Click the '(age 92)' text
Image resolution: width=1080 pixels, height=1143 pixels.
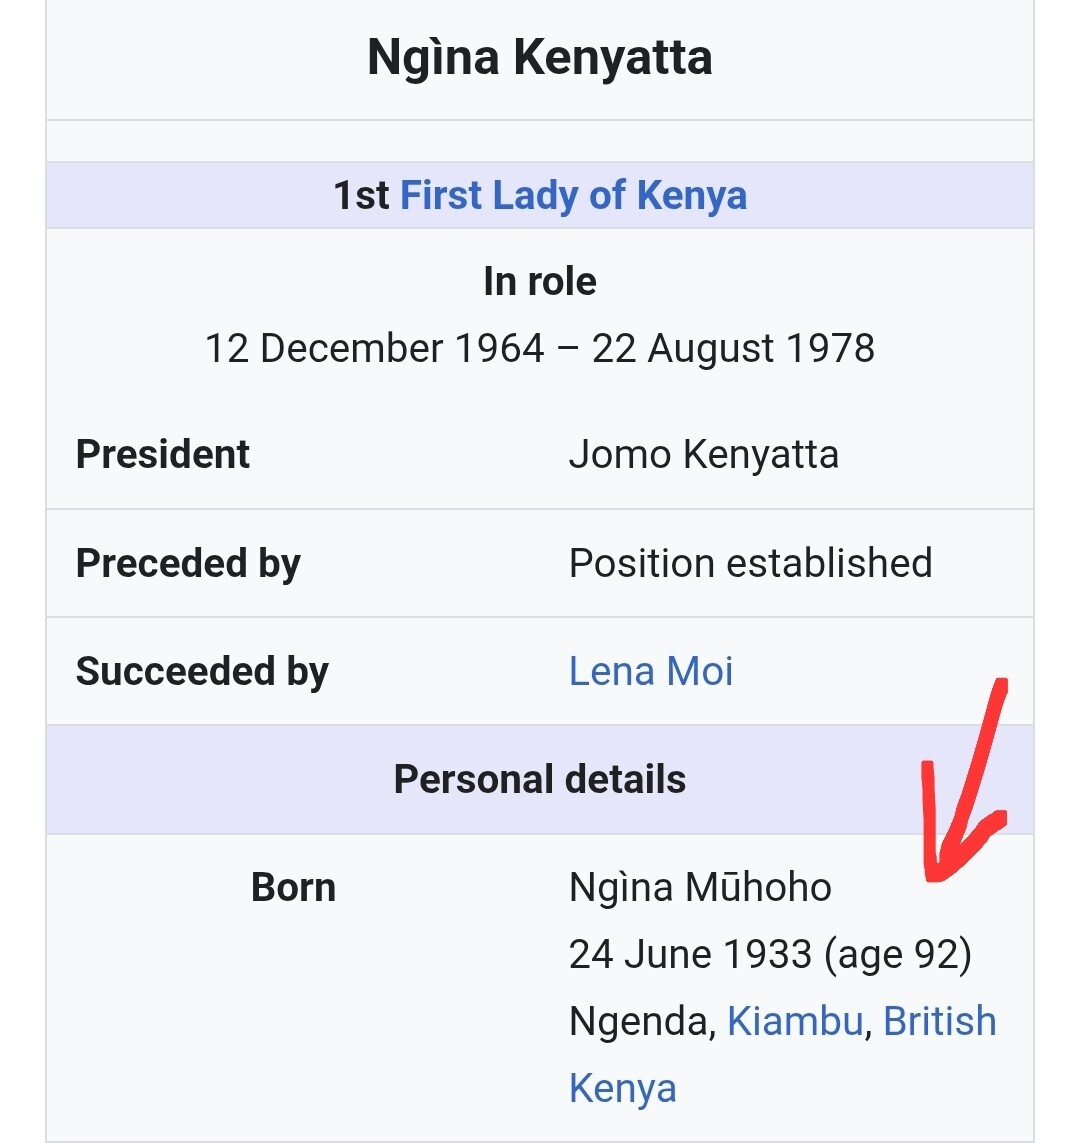(x=898, y=954)
